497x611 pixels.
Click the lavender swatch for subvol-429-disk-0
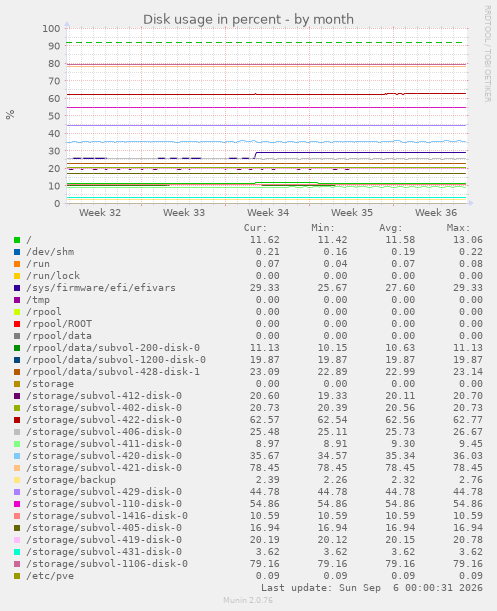[x=17, y=492]
